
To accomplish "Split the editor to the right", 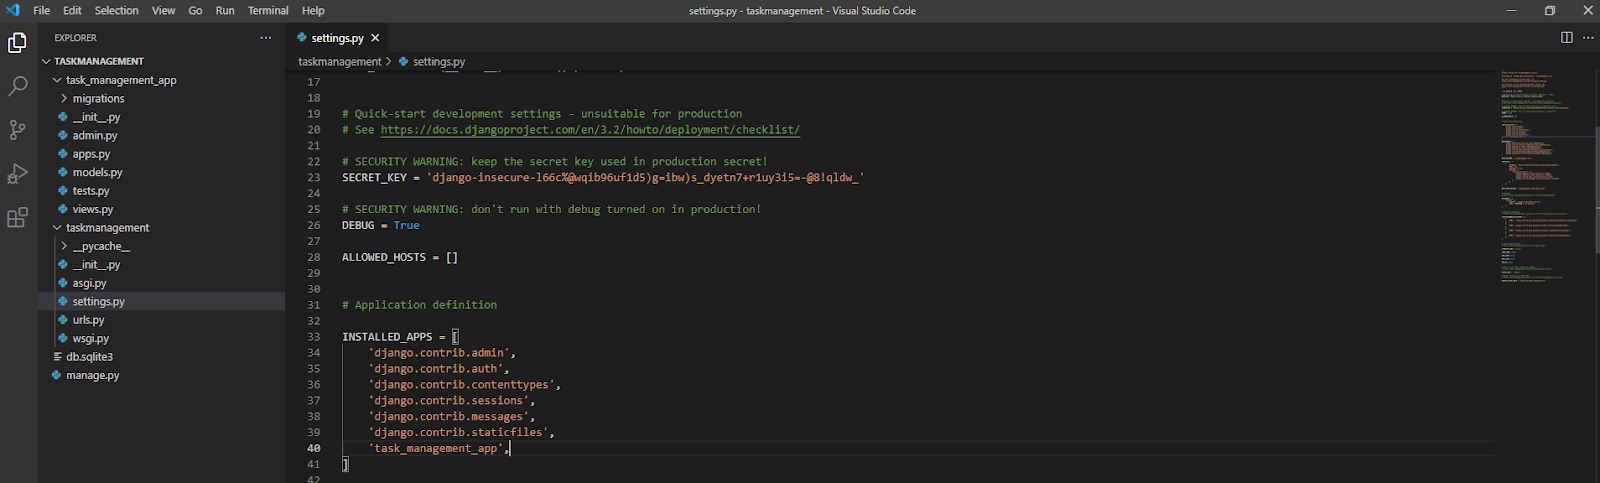I will pos(1567,38).
